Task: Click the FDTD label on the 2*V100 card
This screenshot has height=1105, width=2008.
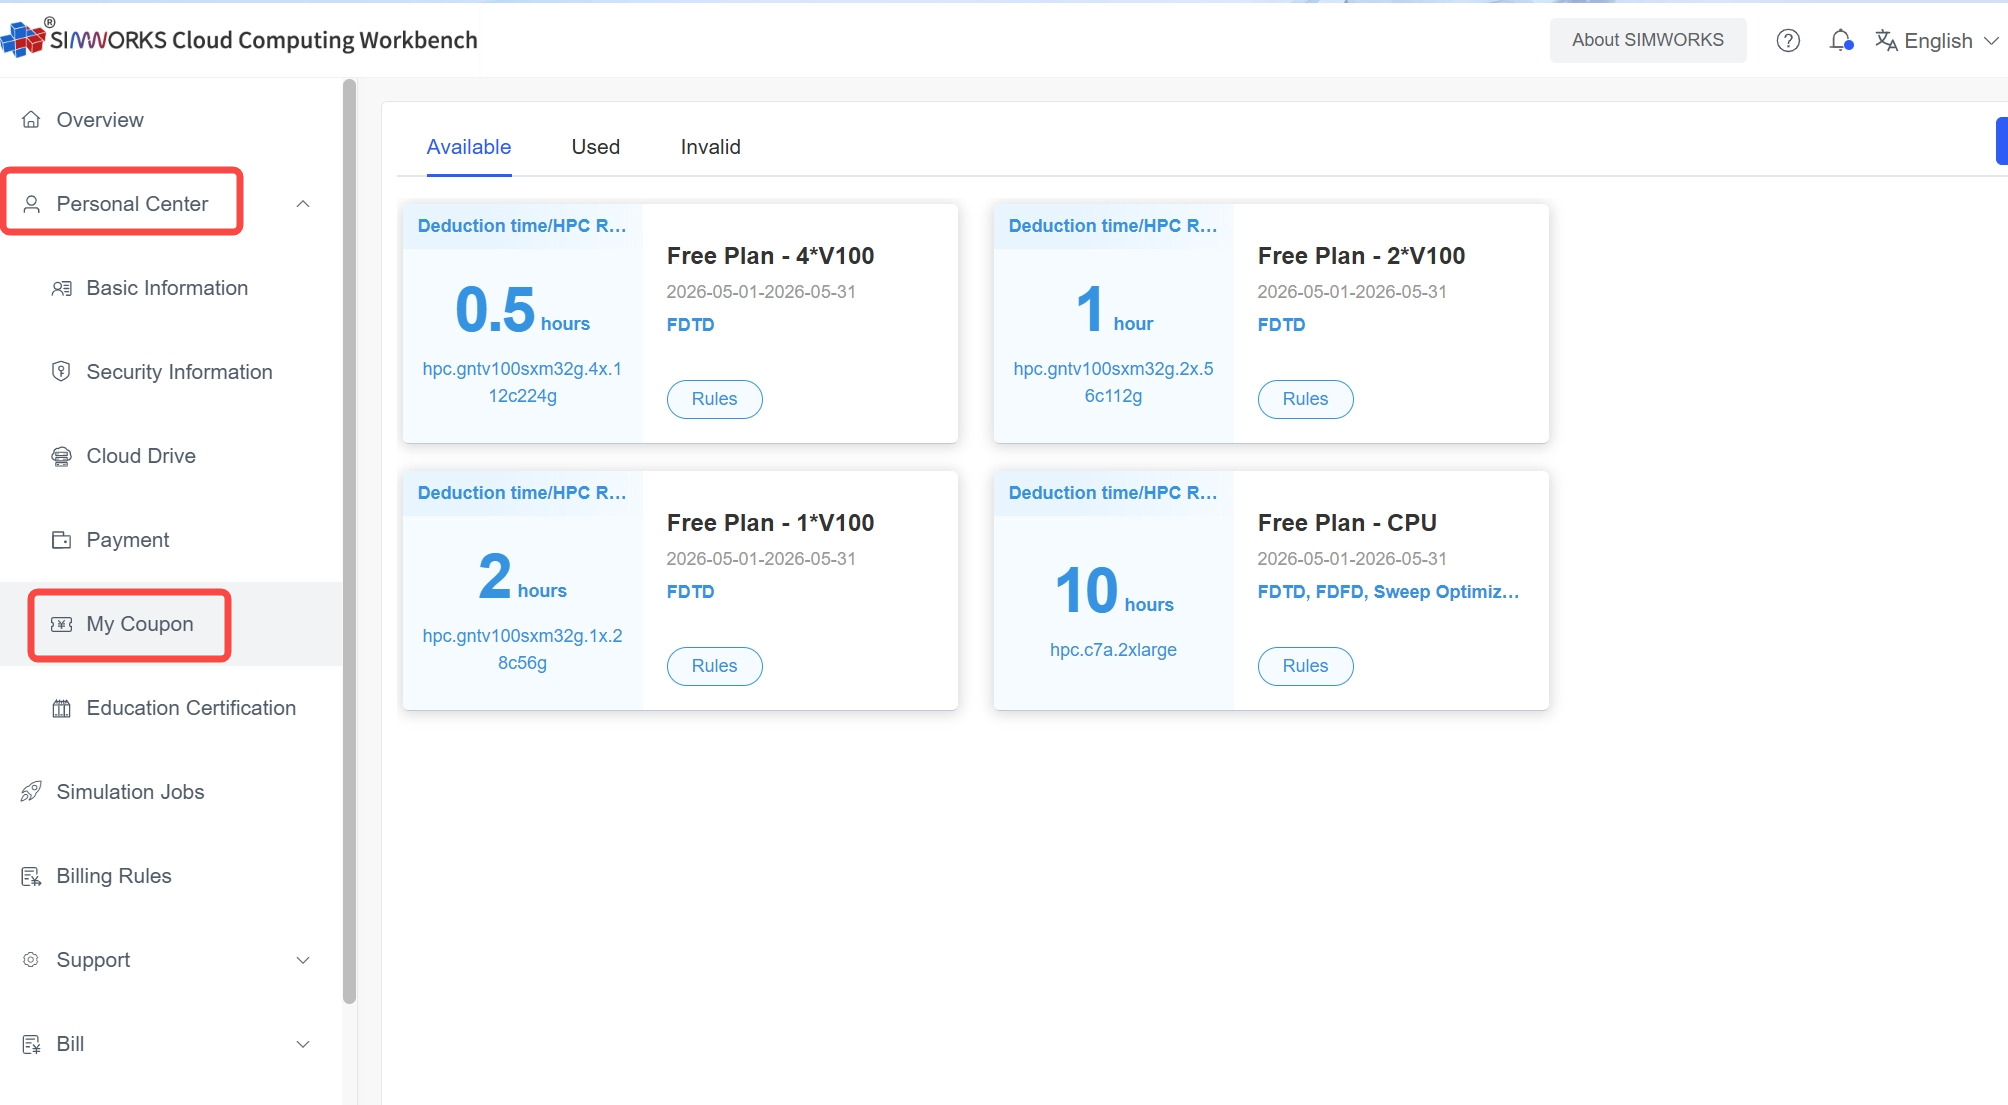Action: tap(1282, 325)
